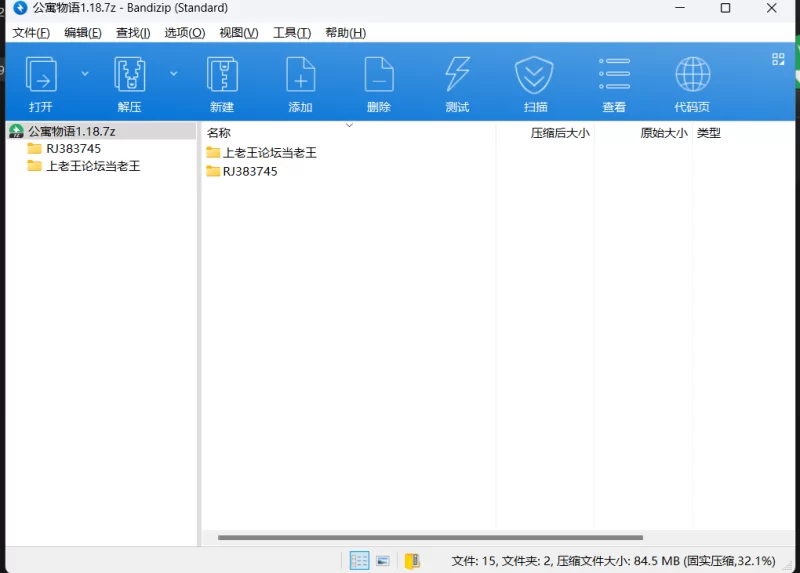The image size is (800, 573).
Task: Open the View (查看) list tool
Action: (x=614, y=74)
